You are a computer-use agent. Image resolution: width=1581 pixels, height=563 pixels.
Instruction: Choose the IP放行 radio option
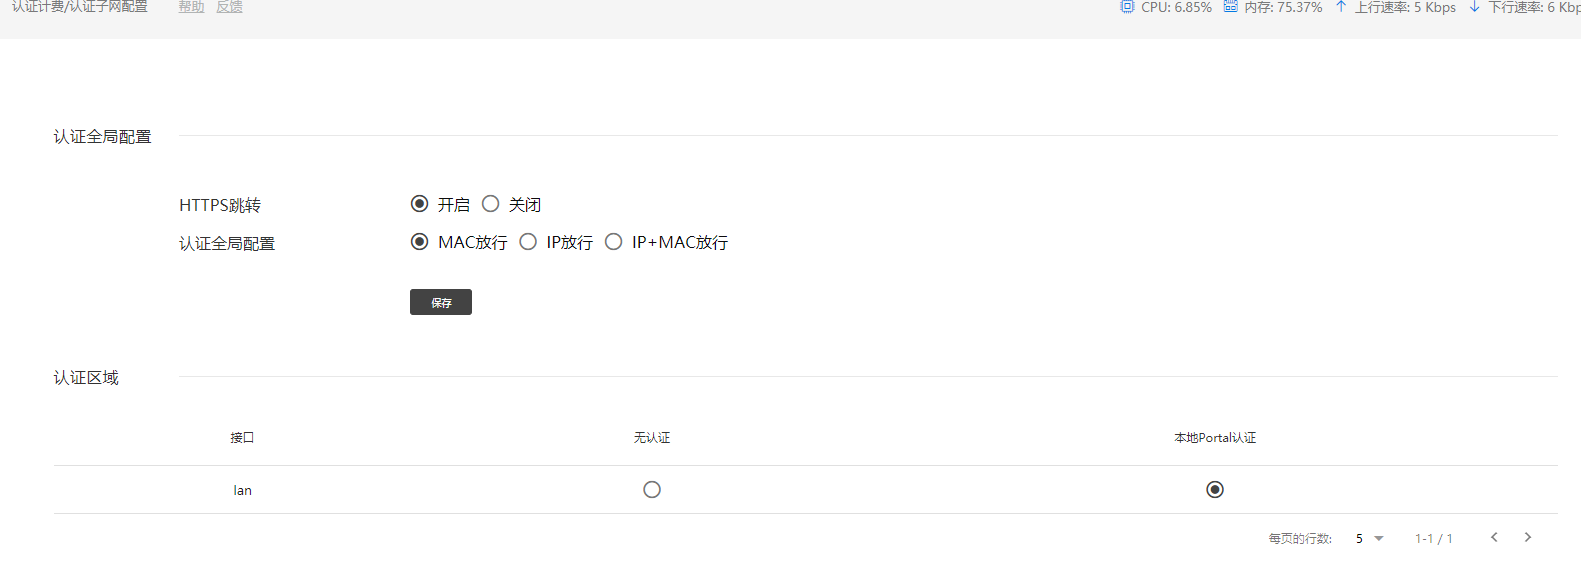[528, 242]
